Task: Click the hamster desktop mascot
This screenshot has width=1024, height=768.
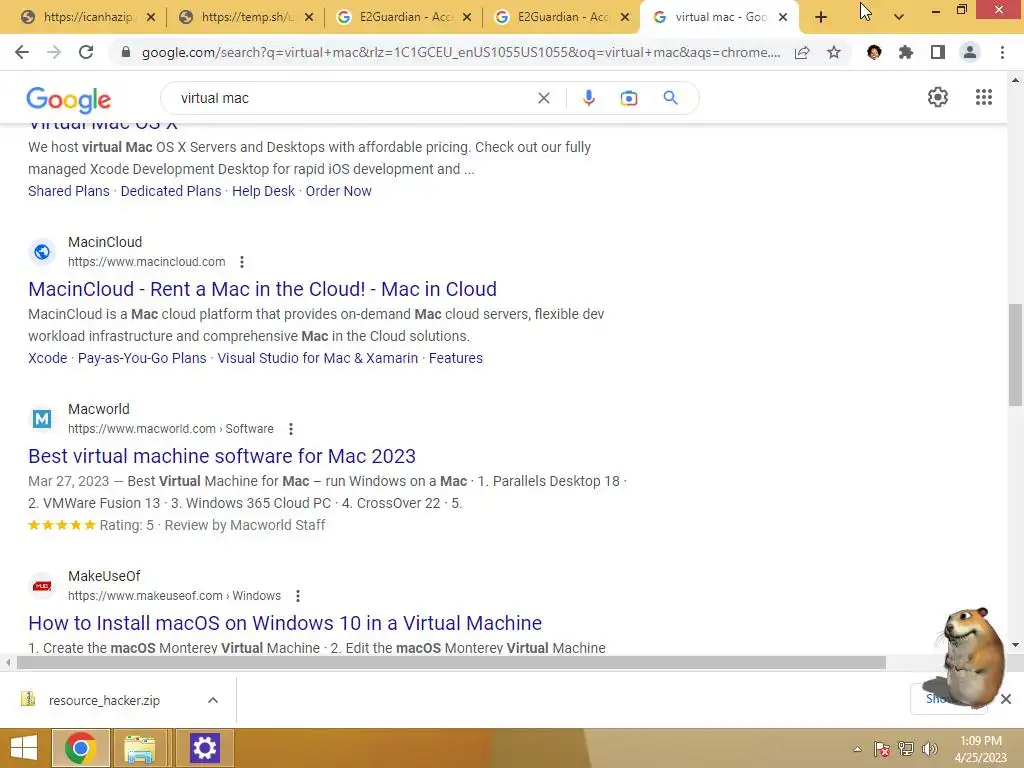Action: click(971, 657)
